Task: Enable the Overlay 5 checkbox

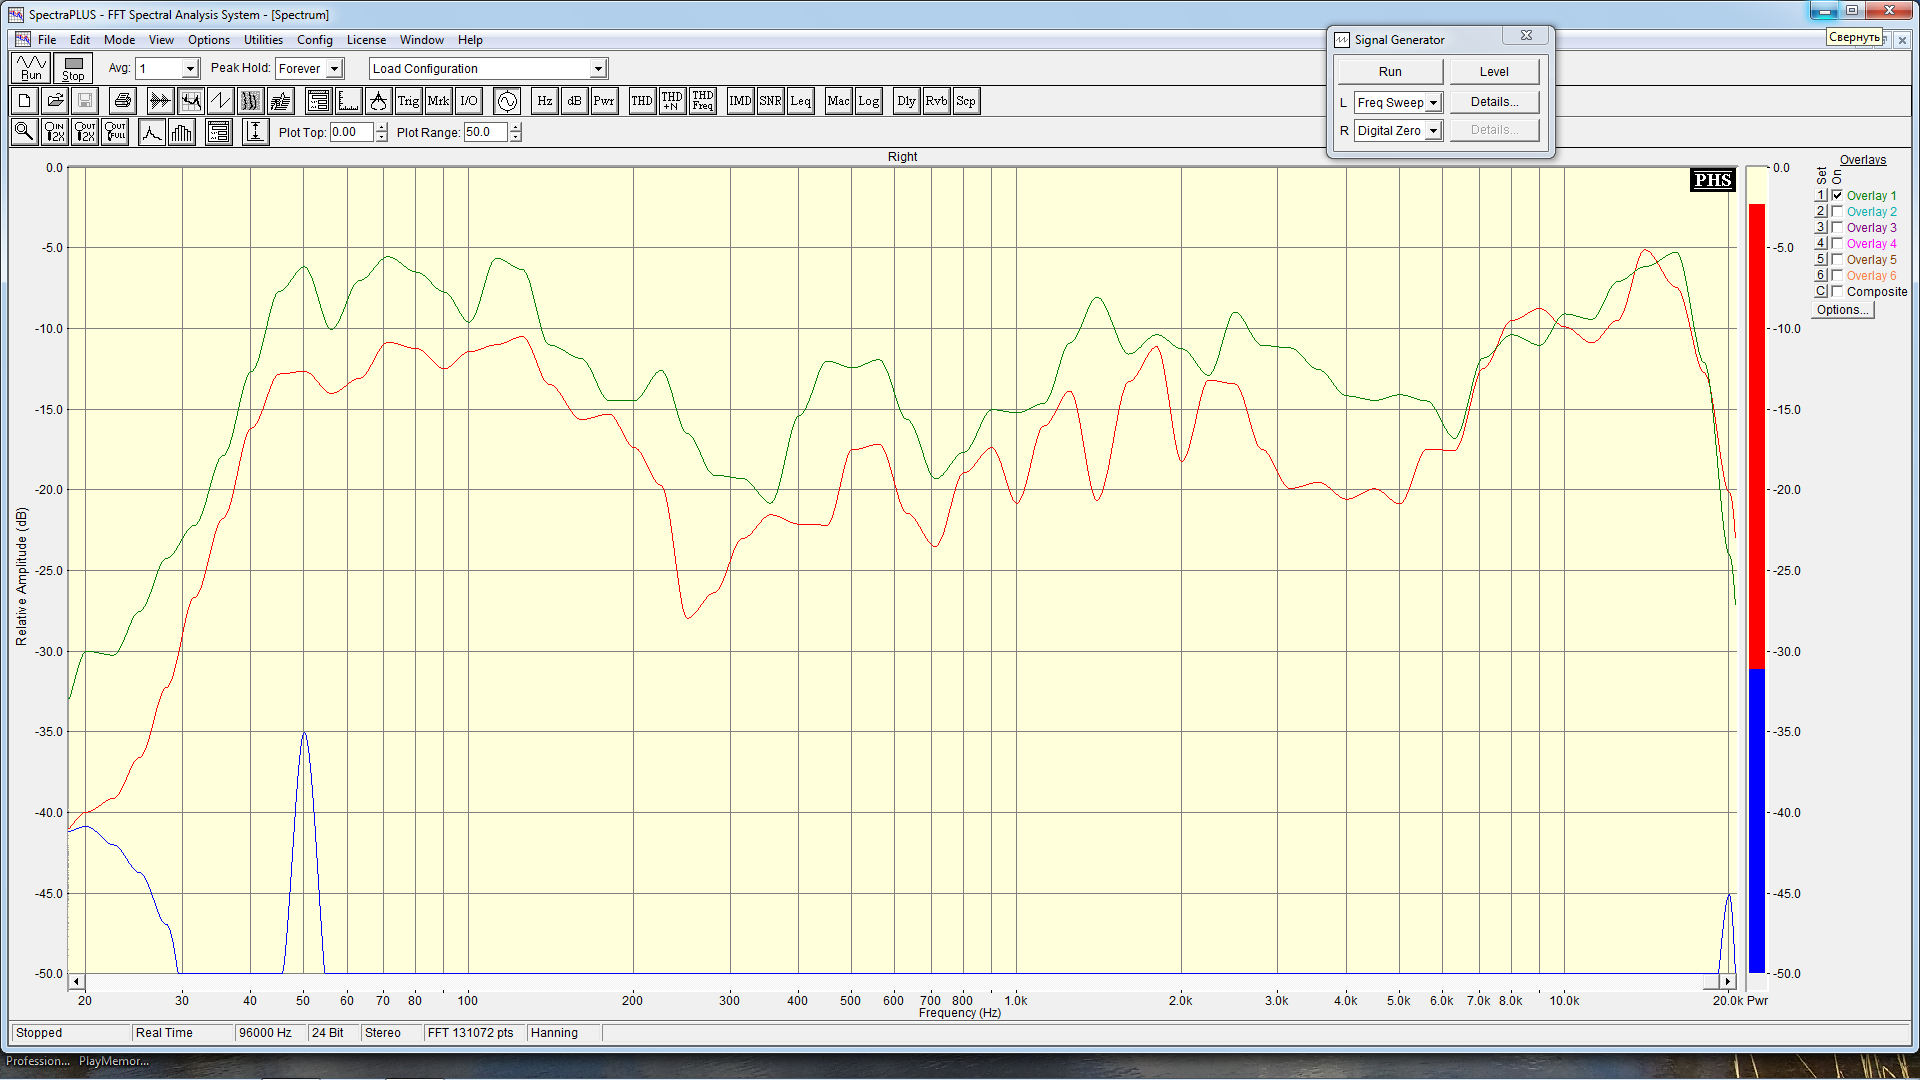Action: [1837, 260]
